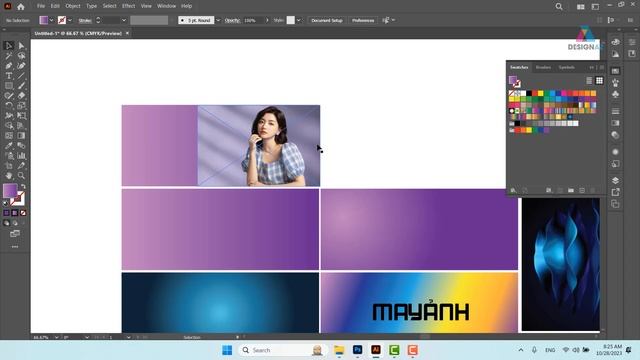Image resolution: width=640 pixels, height=360 pixels.
Task: Select the Curvature tool
Action: 21,66
